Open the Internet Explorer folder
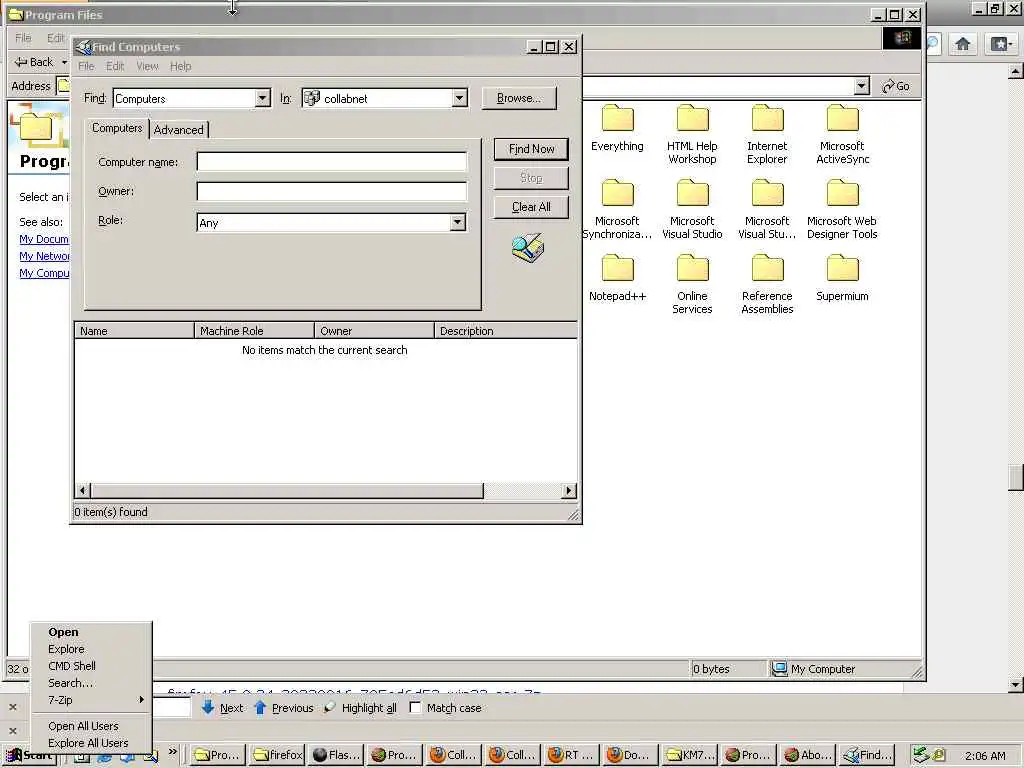1024x768 pixels. (x=767, y=135)
